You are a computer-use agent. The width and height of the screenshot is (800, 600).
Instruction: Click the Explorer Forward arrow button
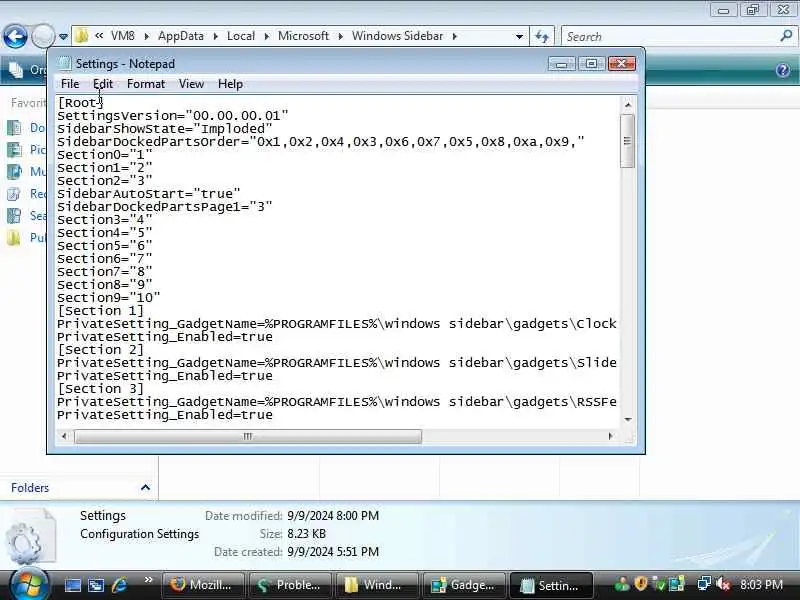(43, 36)
